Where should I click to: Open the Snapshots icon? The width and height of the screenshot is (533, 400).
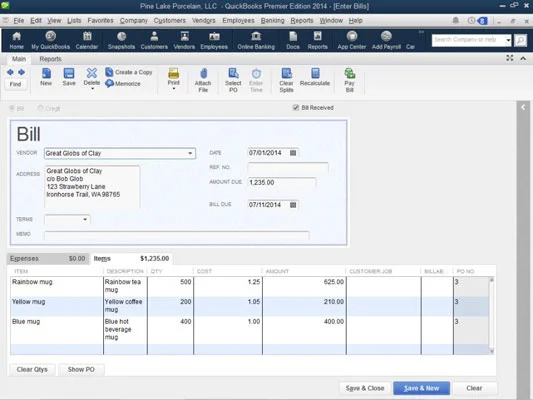click(x=121, y=40)
